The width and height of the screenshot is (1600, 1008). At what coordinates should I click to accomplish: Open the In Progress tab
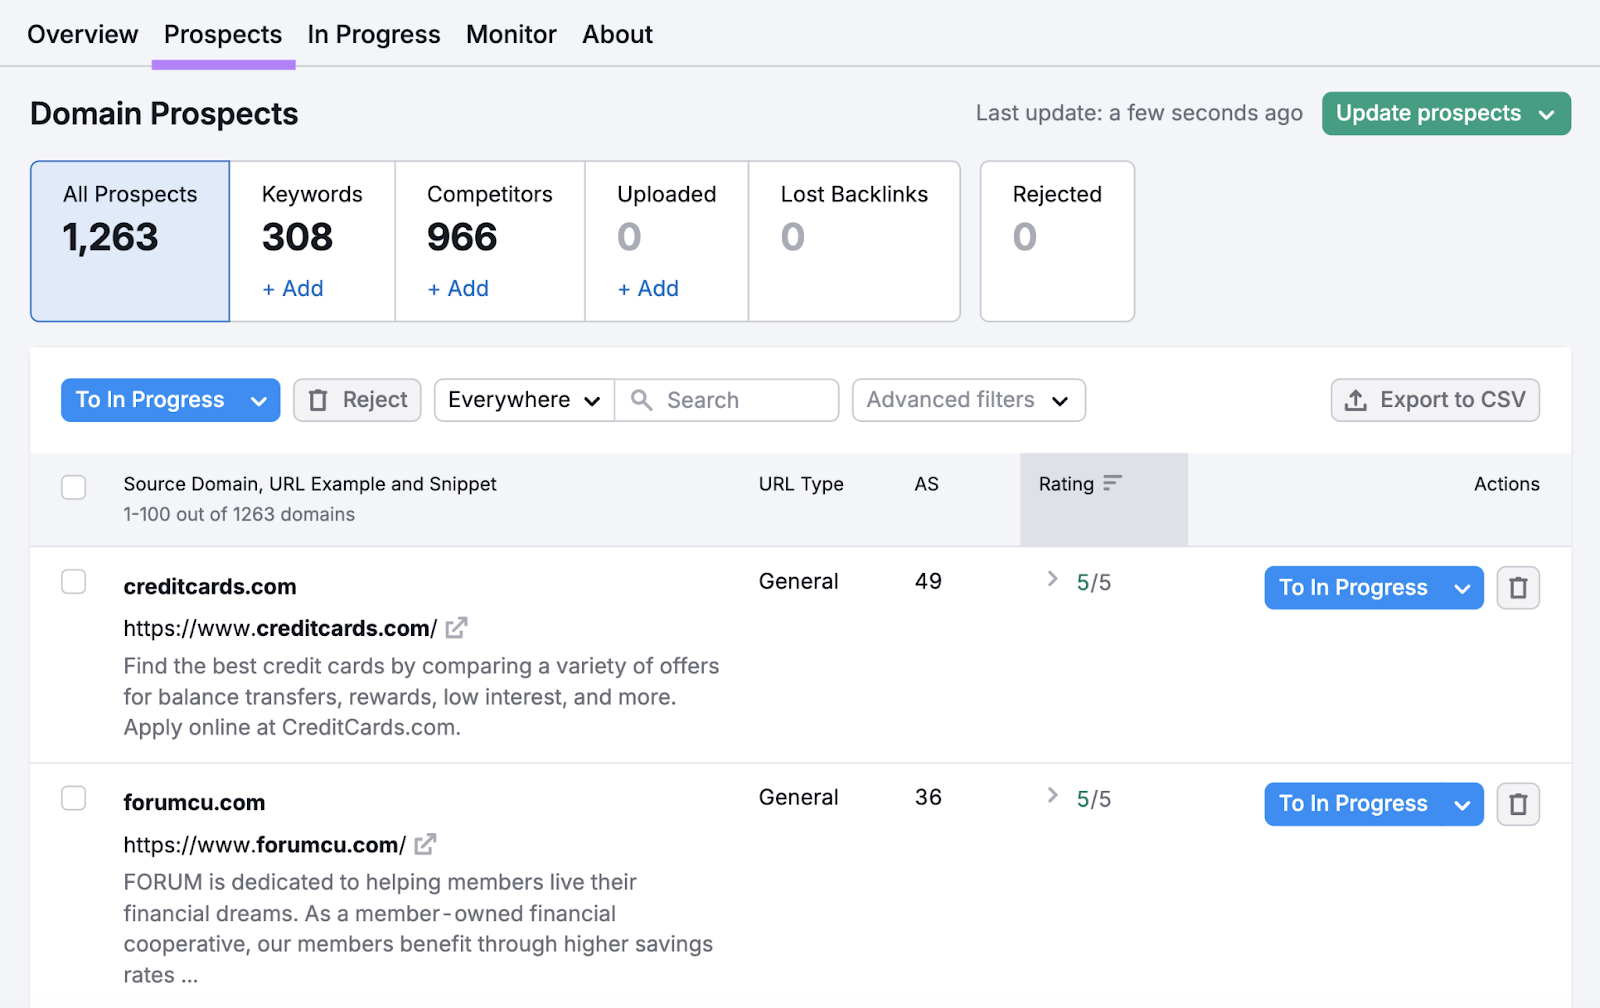[x=373, y=34]
